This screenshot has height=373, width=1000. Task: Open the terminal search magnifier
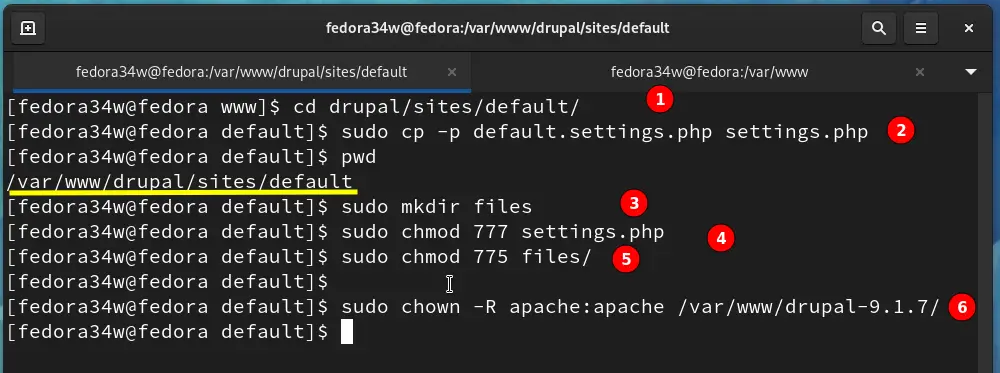tap(879, 28)
